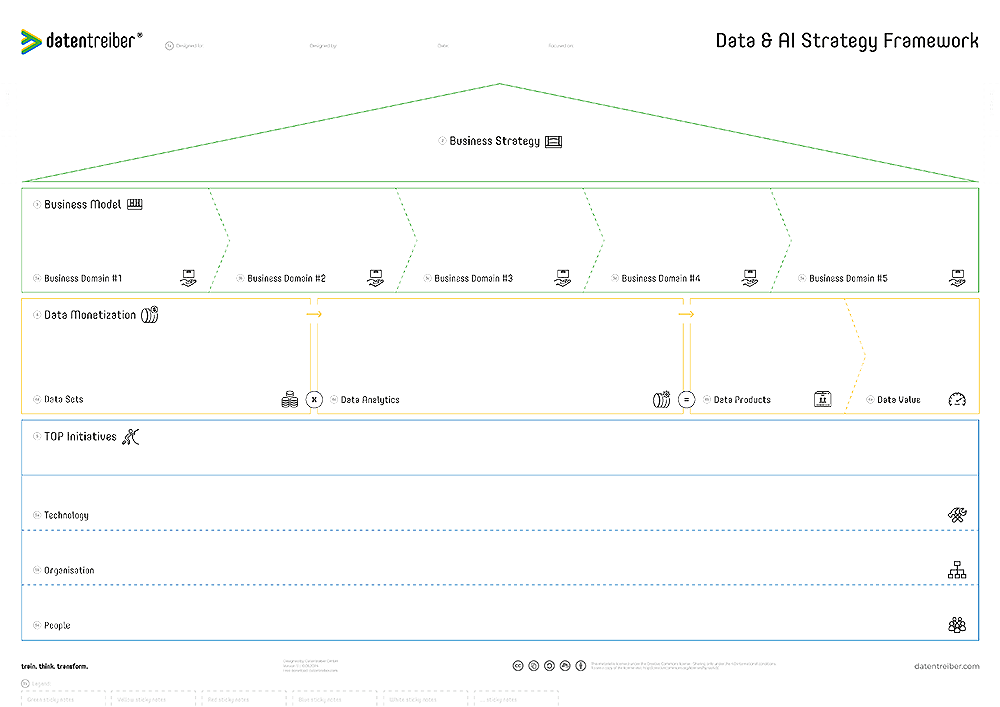Screen dimensions: 1000x707
Task: Click the datentreiber arrow logo
Action: (31, 41)
